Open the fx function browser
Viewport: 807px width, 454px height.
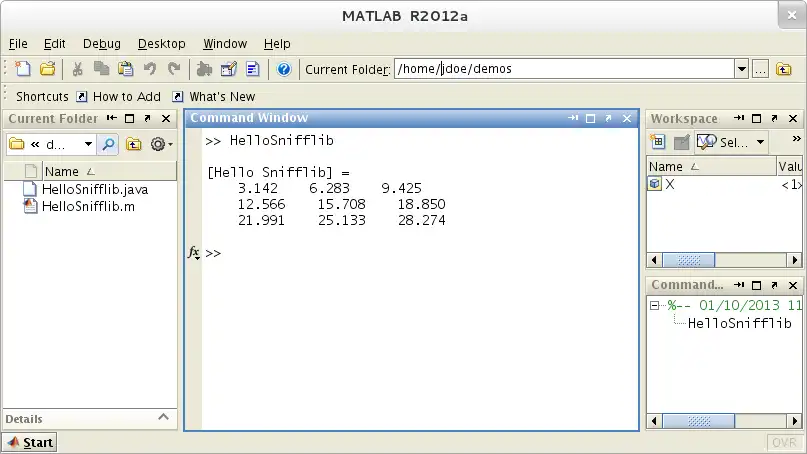click(x=194, y=253)
